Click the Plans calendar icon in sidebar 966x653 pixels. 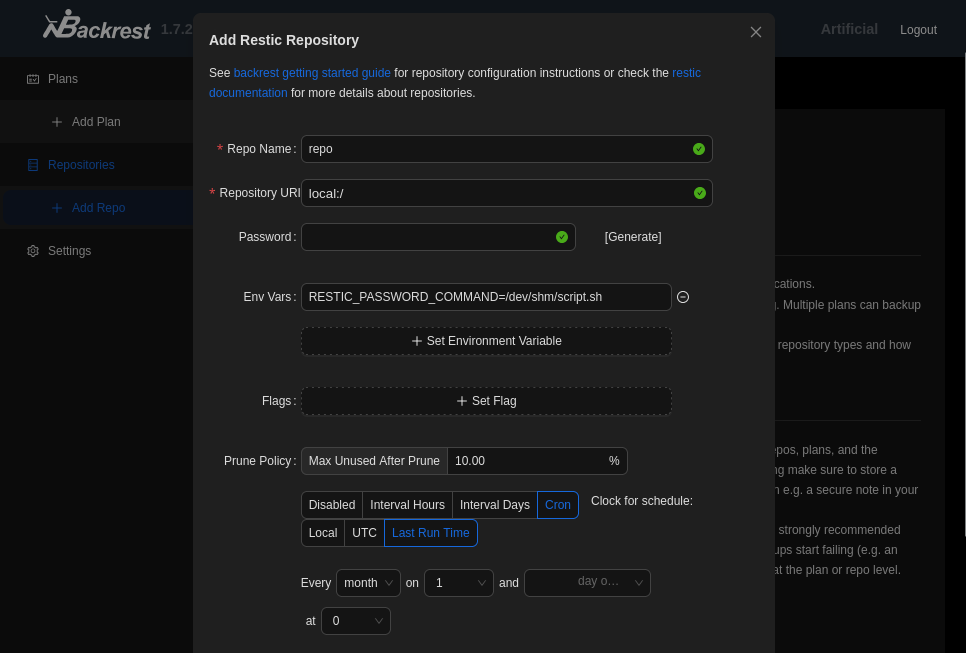[33, 79]
